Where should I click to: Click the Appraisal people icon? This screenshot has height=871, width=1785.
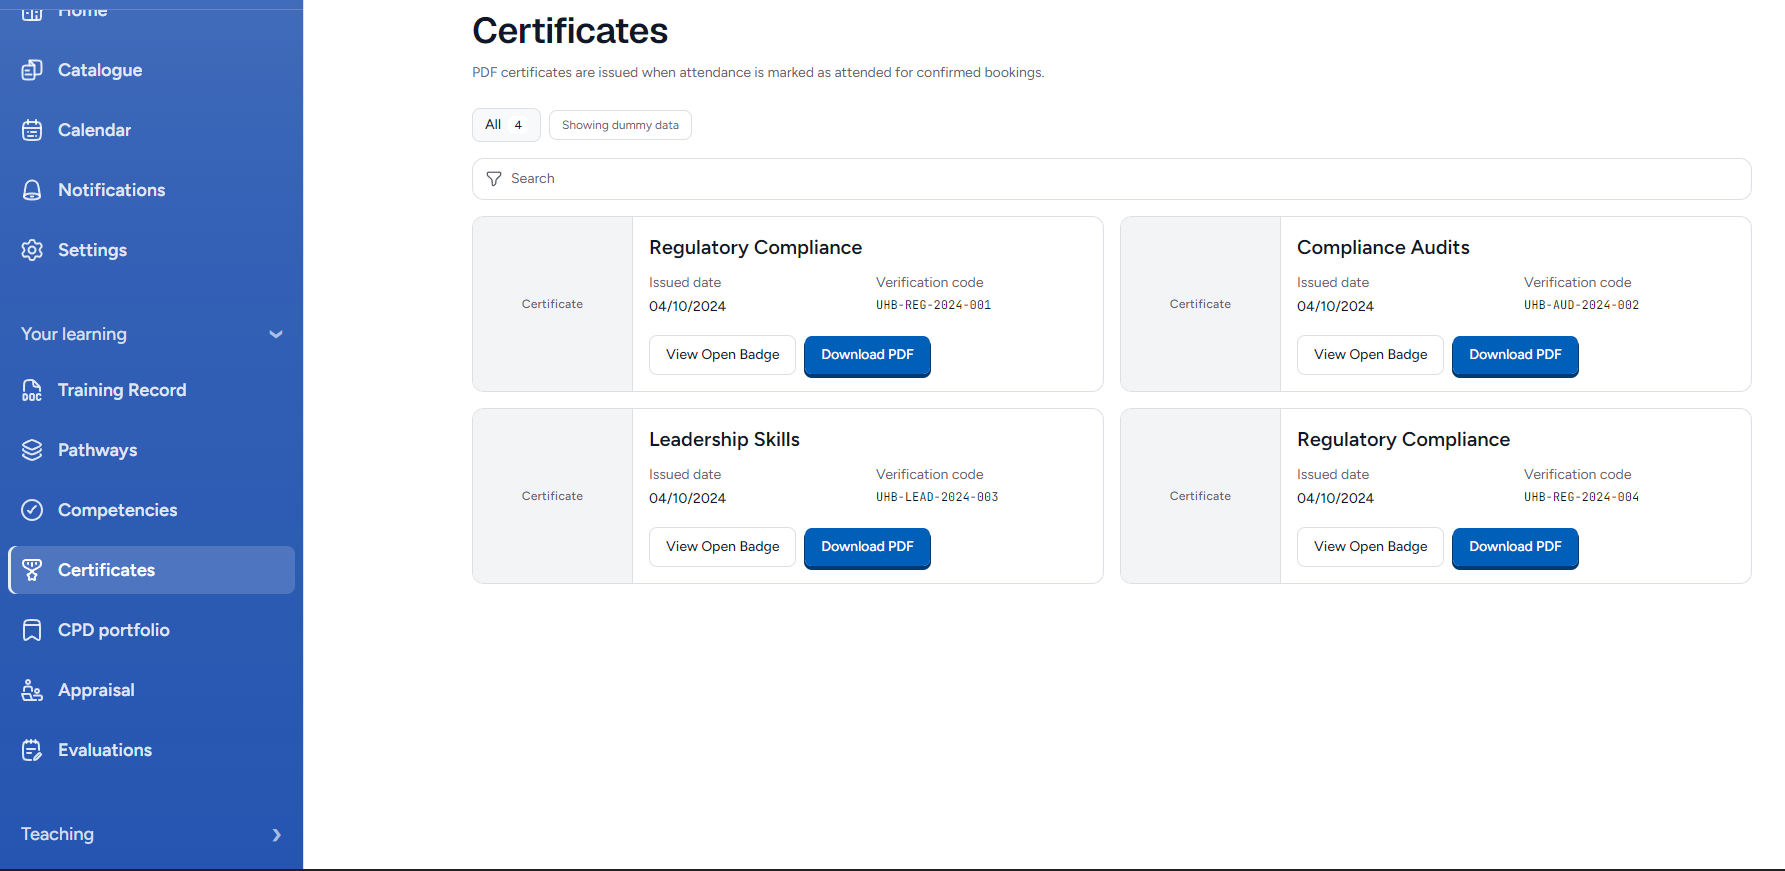(x=32, y=690)
